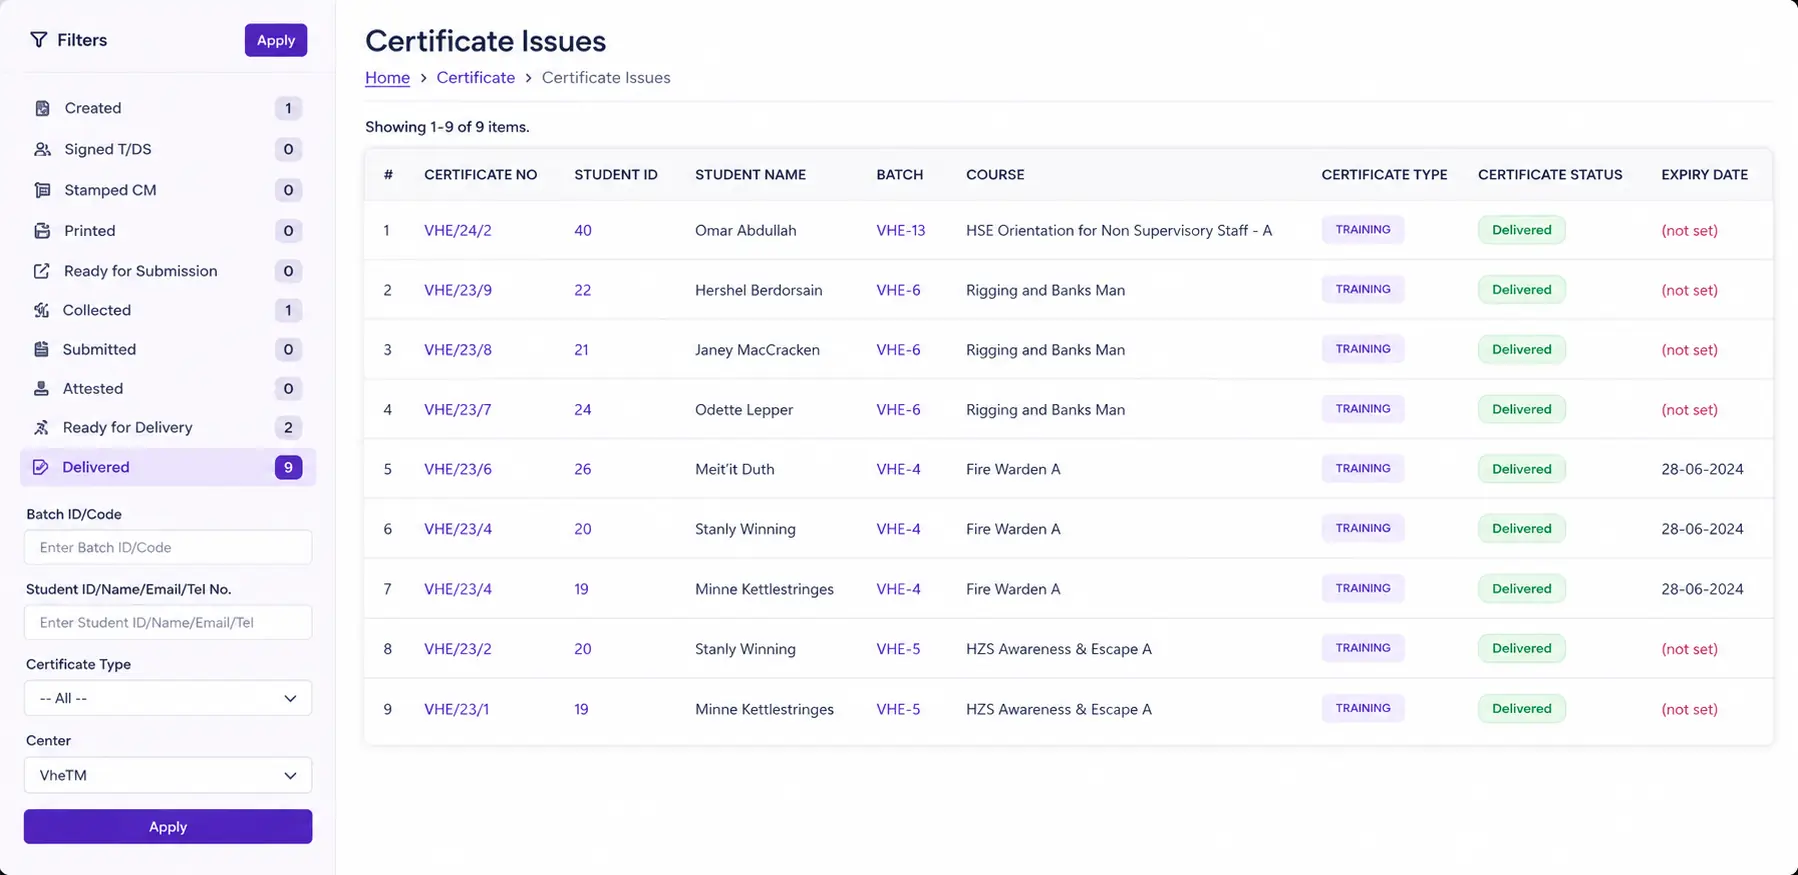Screen dimensions: 1798x875
Task: Click the Stamped CM icon
Action: 42,190
